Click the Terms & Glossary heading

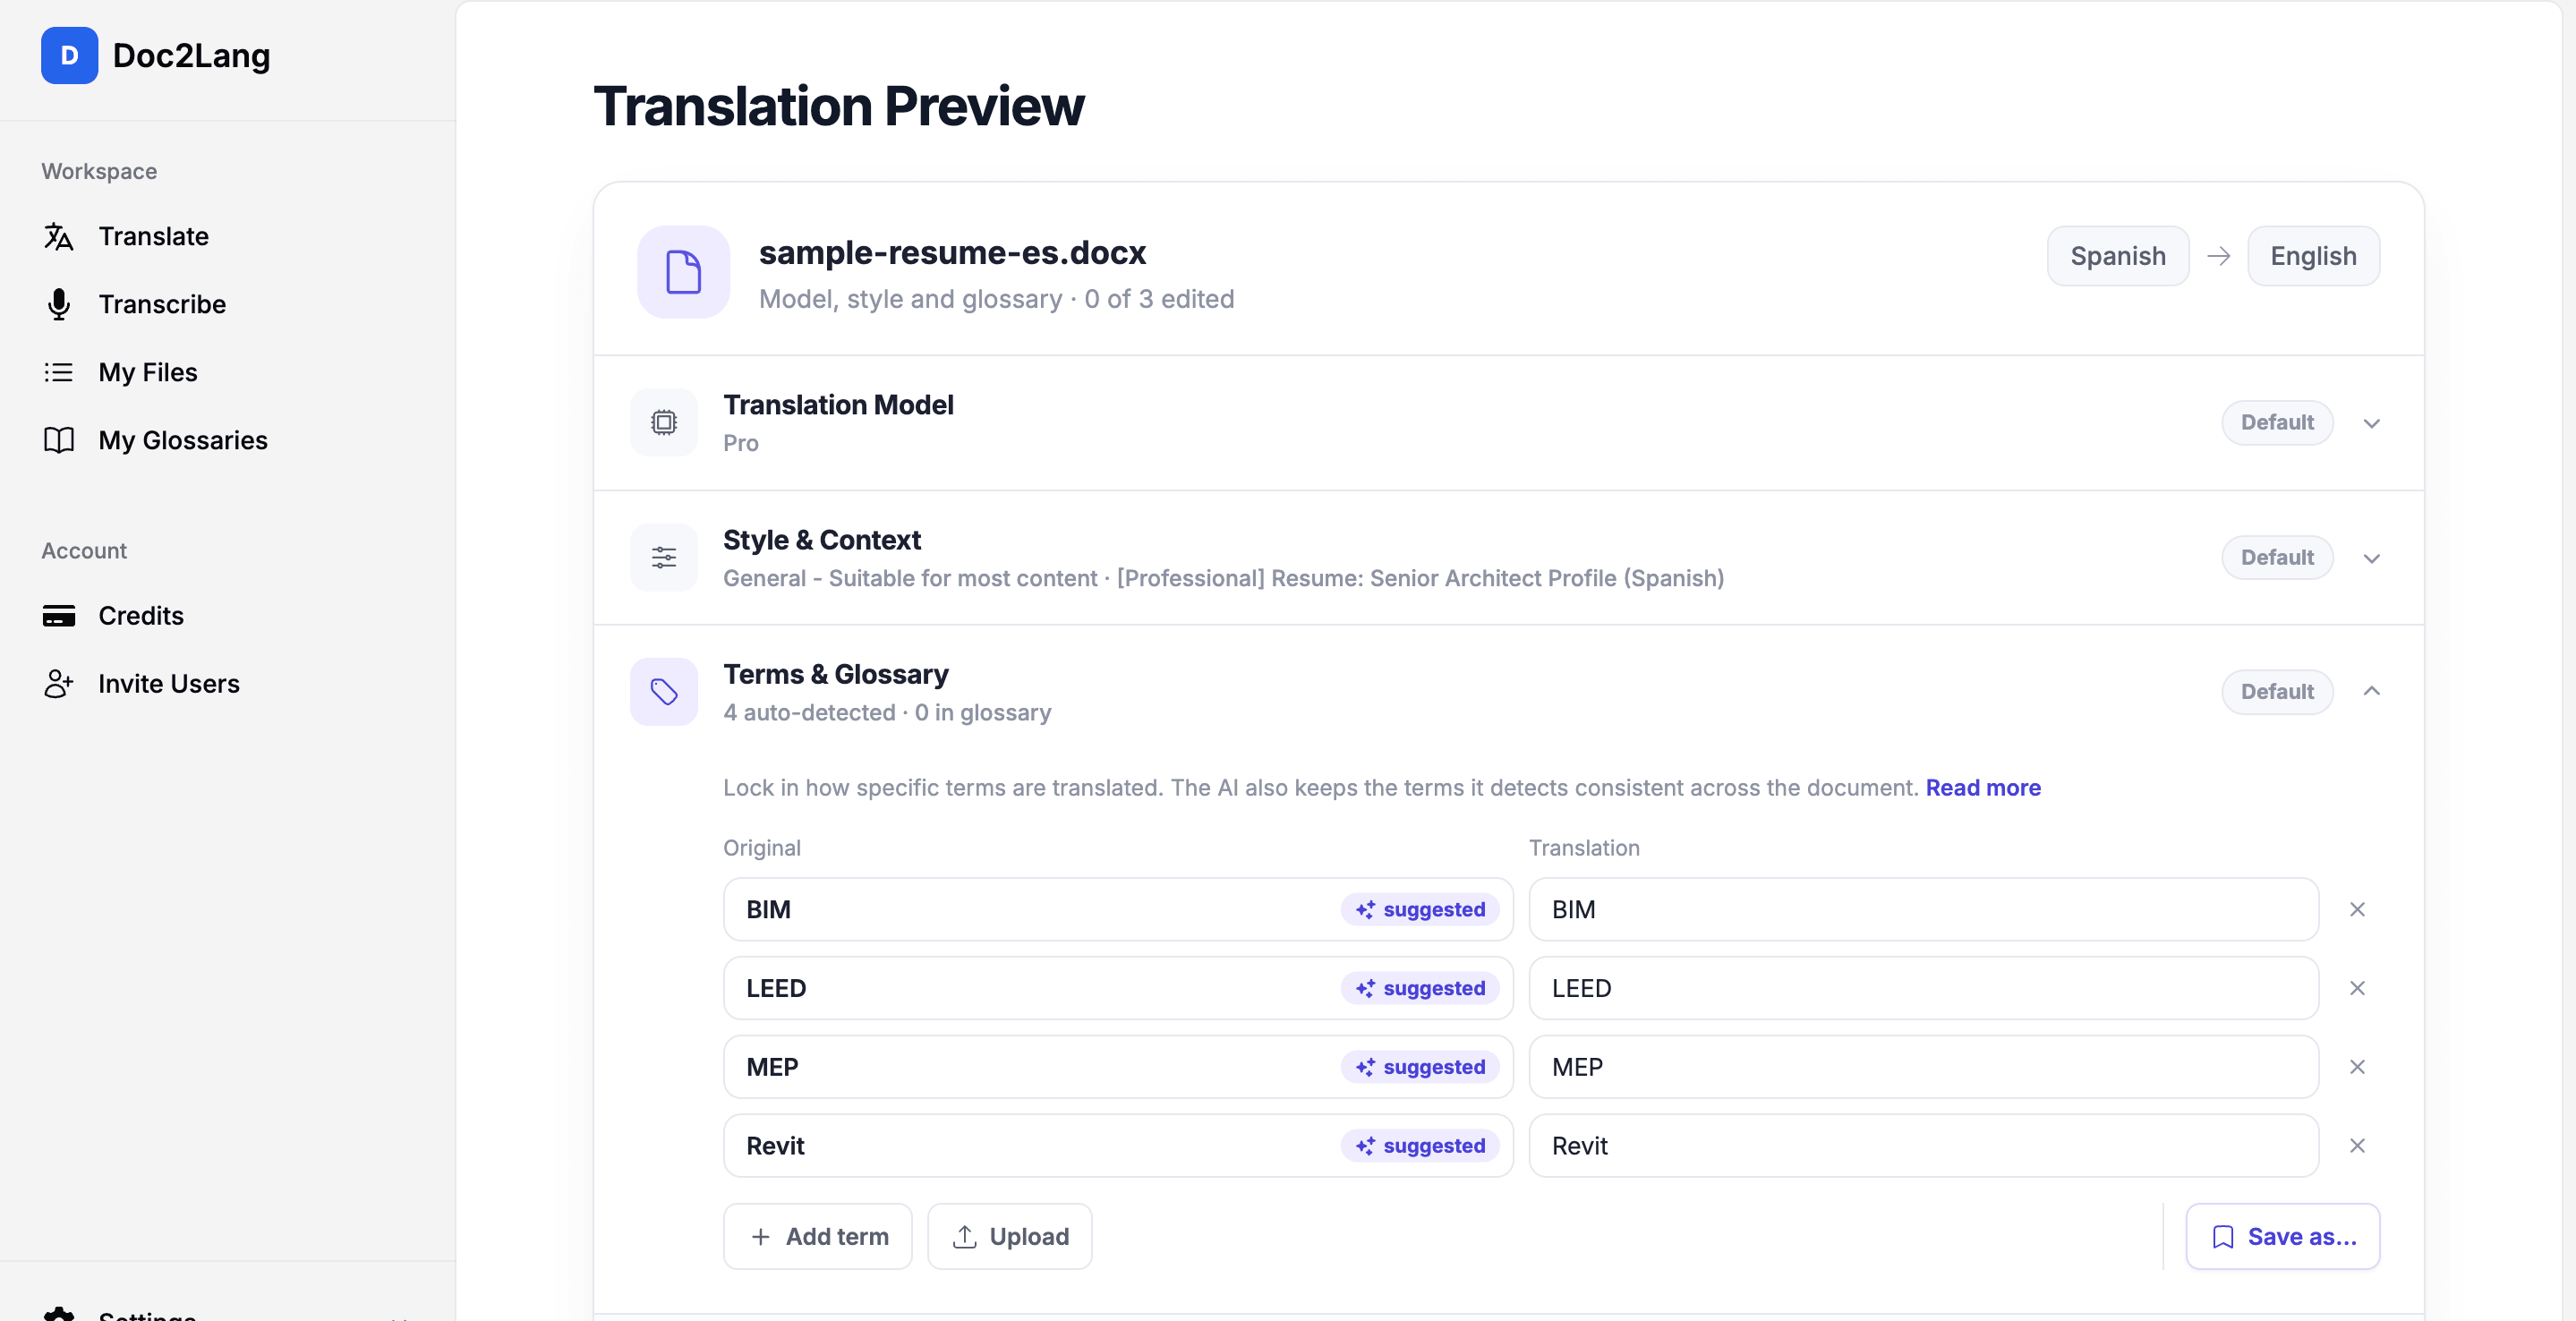click(836, 673)
